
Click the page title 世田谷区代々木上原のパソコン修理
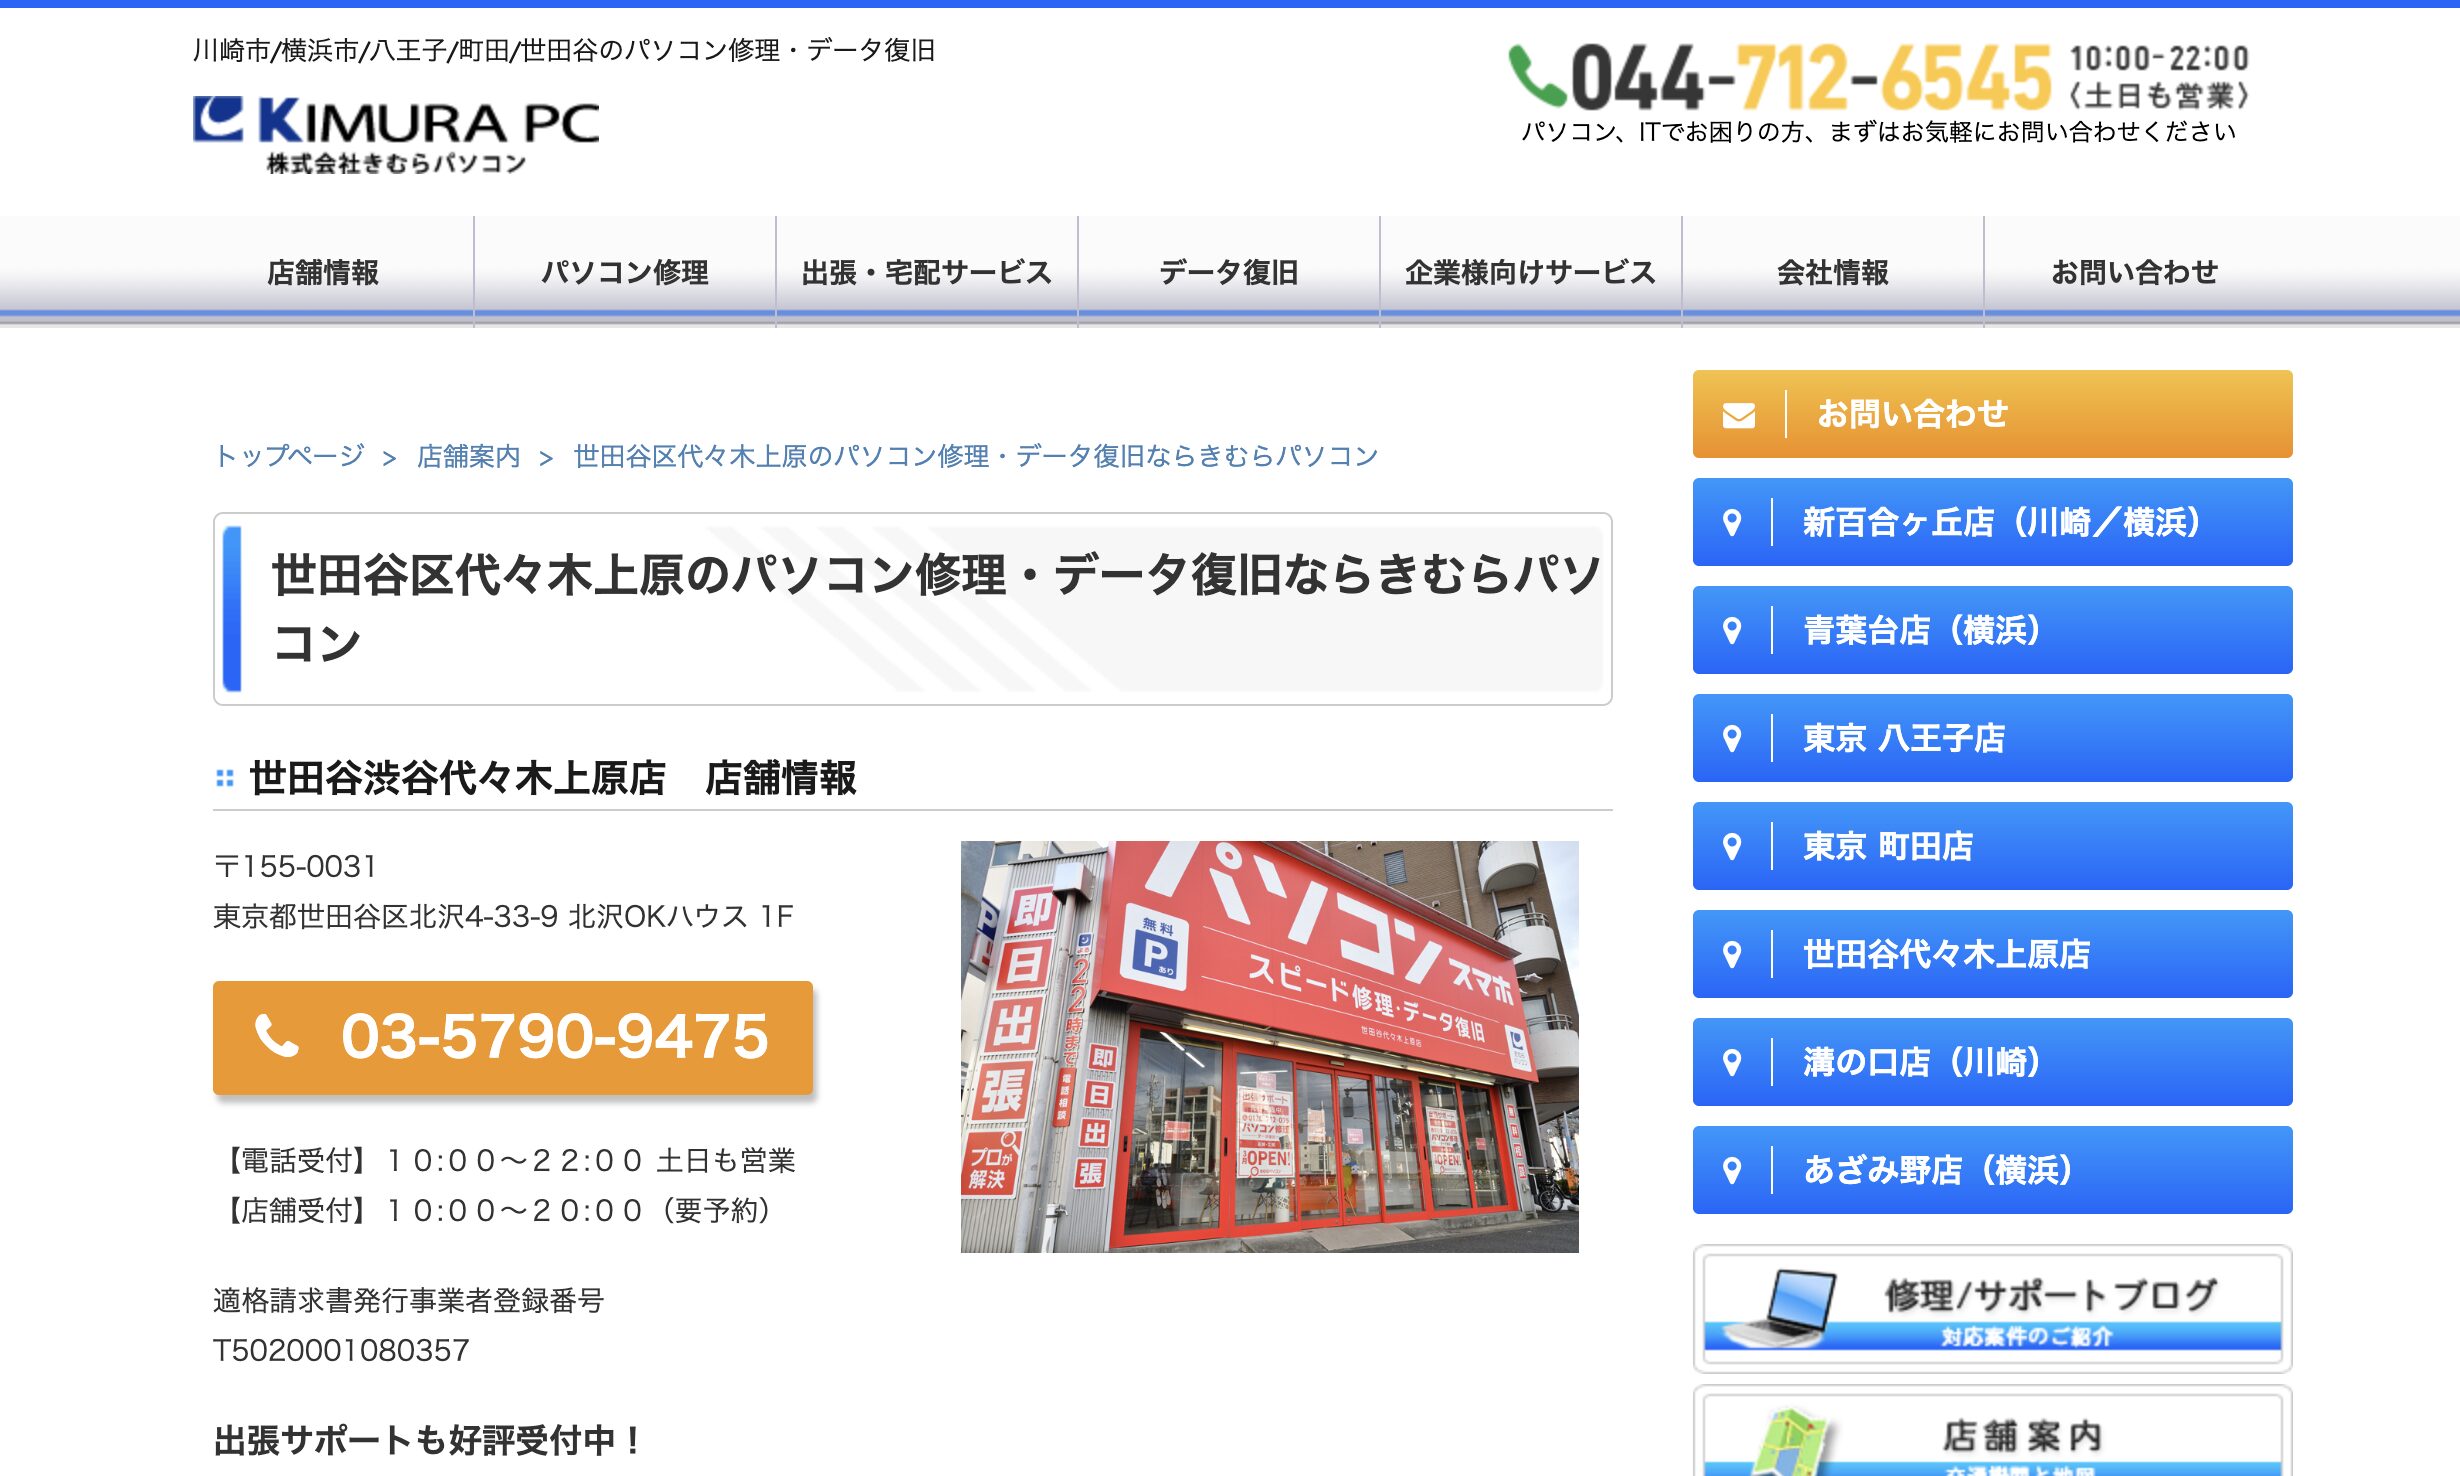(936, 609)
